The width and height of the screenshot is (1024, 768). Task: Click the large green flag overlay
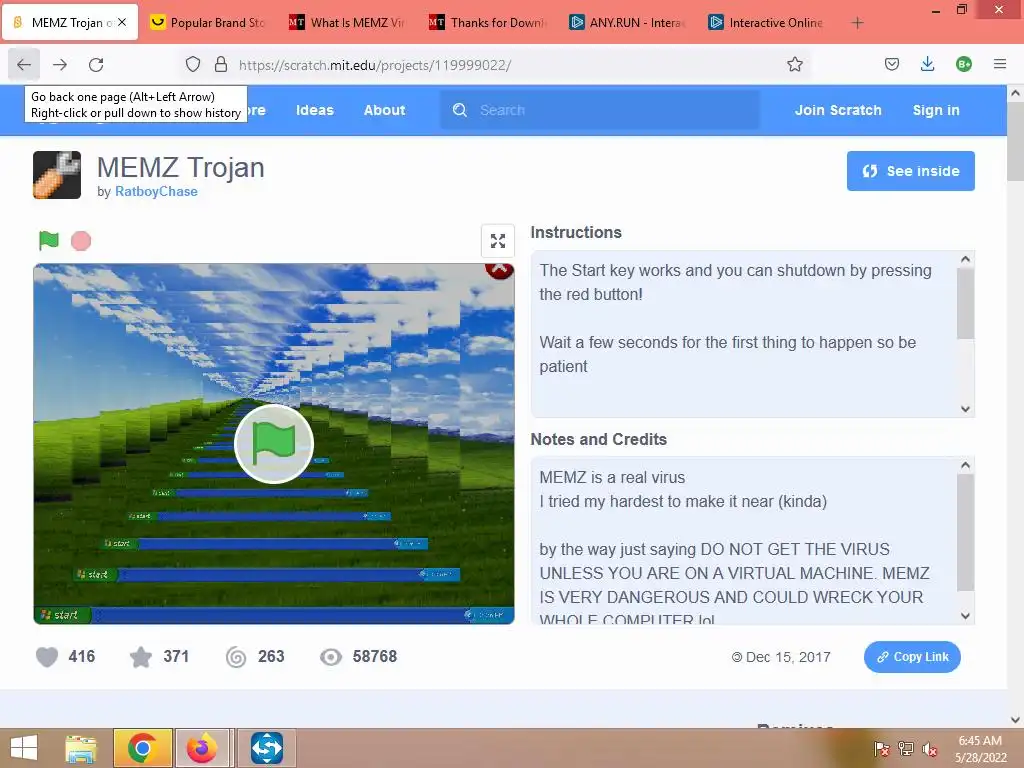pos(274,444)
